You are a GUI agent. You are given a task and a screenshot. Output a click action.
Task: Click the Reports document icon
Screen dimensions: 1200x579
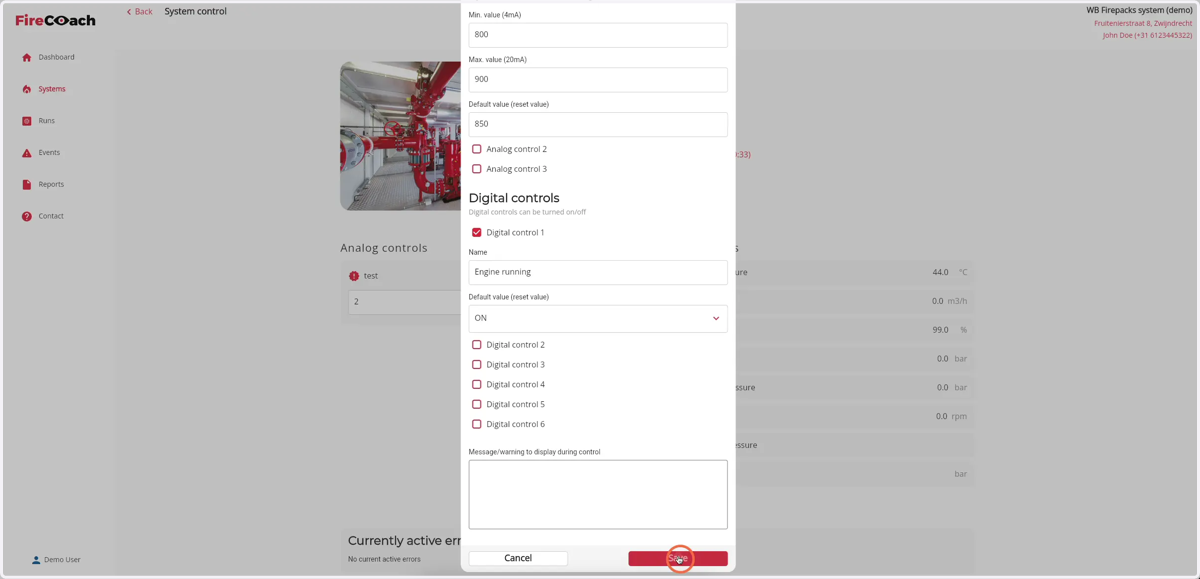point(27,184)
